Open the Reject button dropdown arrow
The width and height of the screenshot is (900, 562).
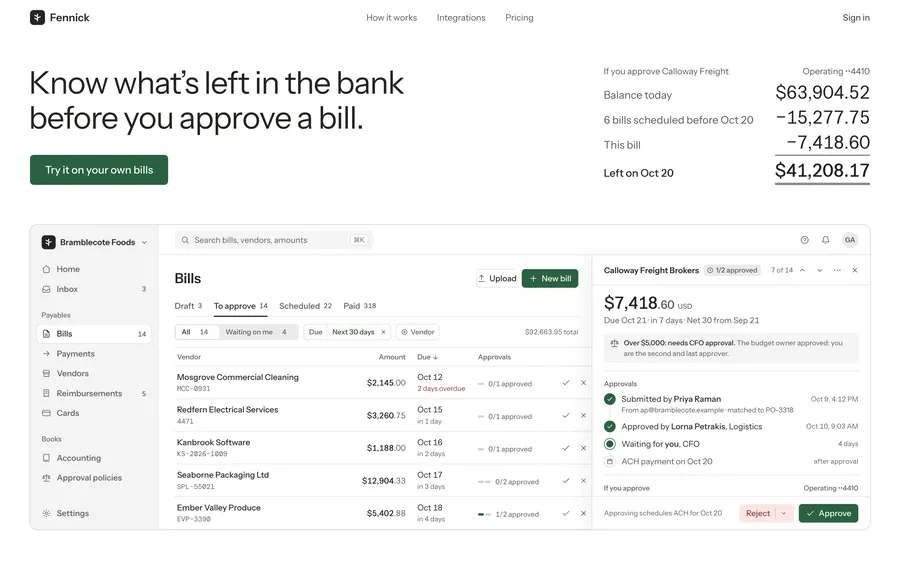coord(784,514)
